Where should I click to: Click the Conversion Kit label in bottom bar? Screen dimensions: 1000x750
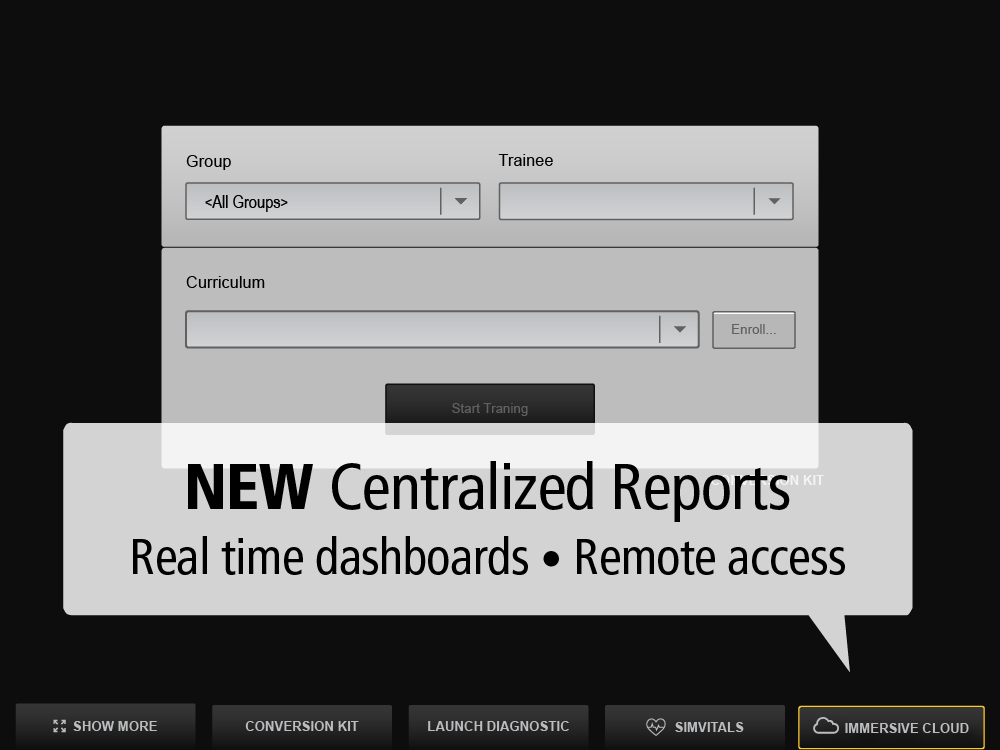(301, 726)
